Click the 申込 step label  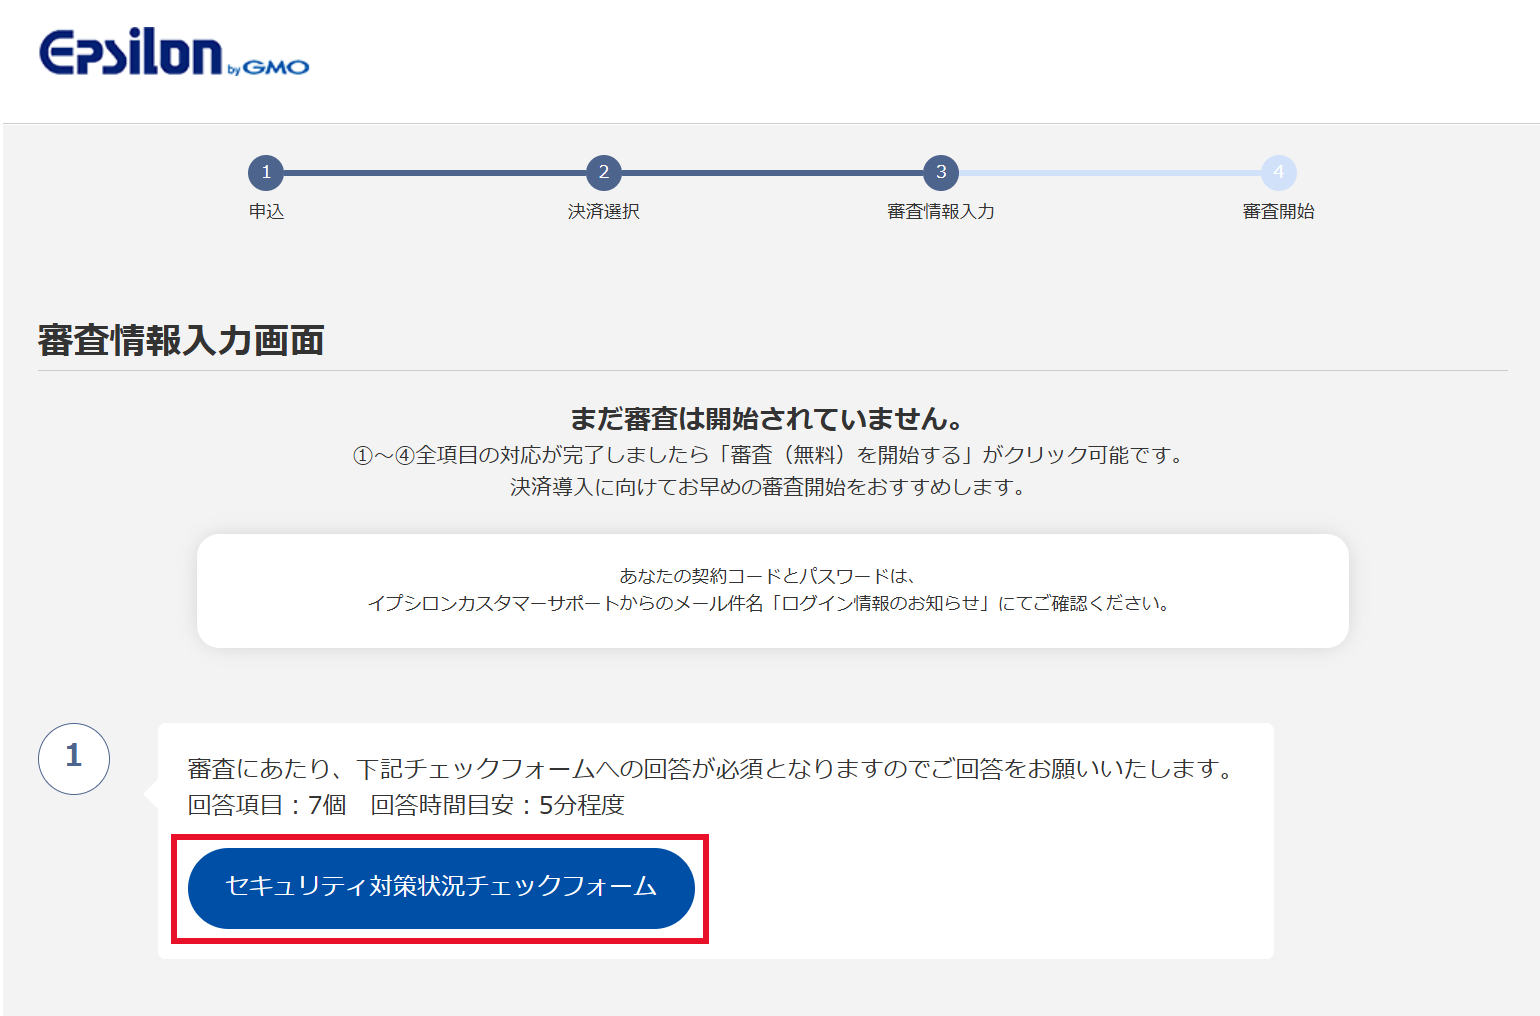(266, 212)
